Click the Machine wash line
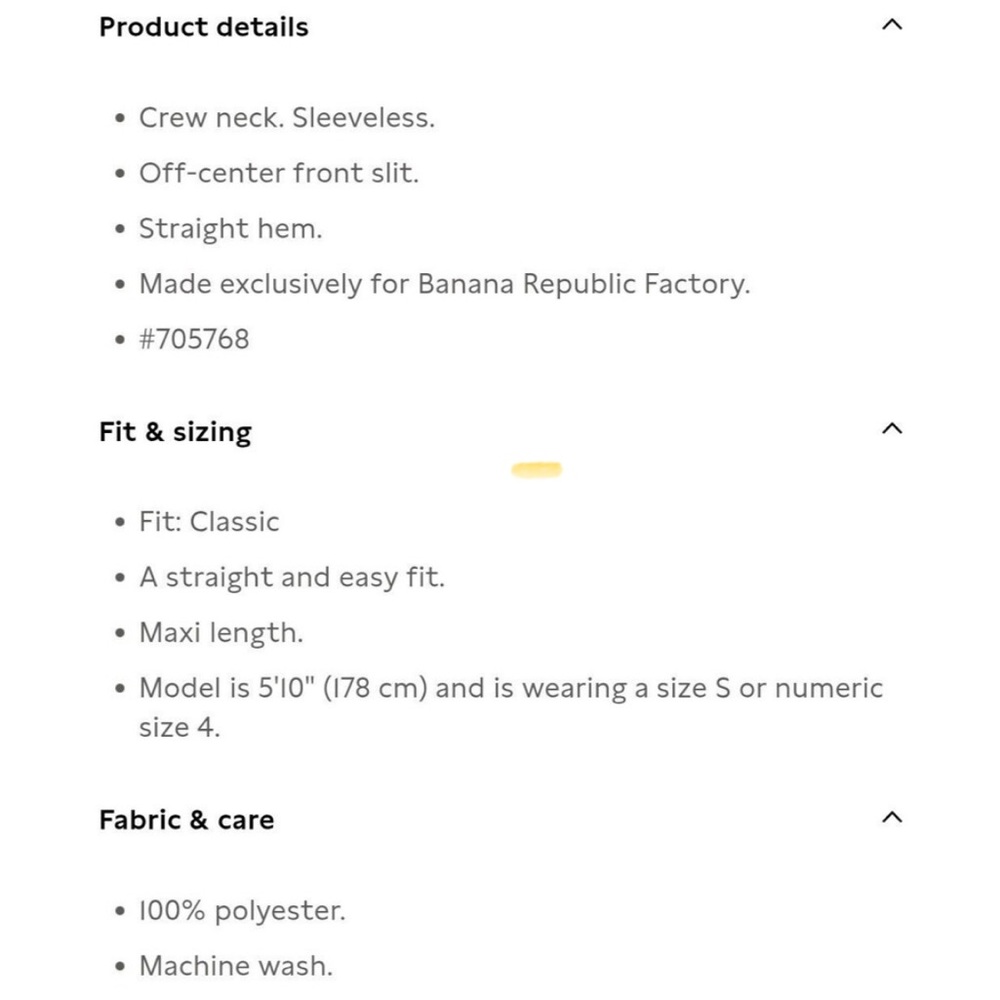Viewport: 1000px width, 1000px height. click(236, 966)
